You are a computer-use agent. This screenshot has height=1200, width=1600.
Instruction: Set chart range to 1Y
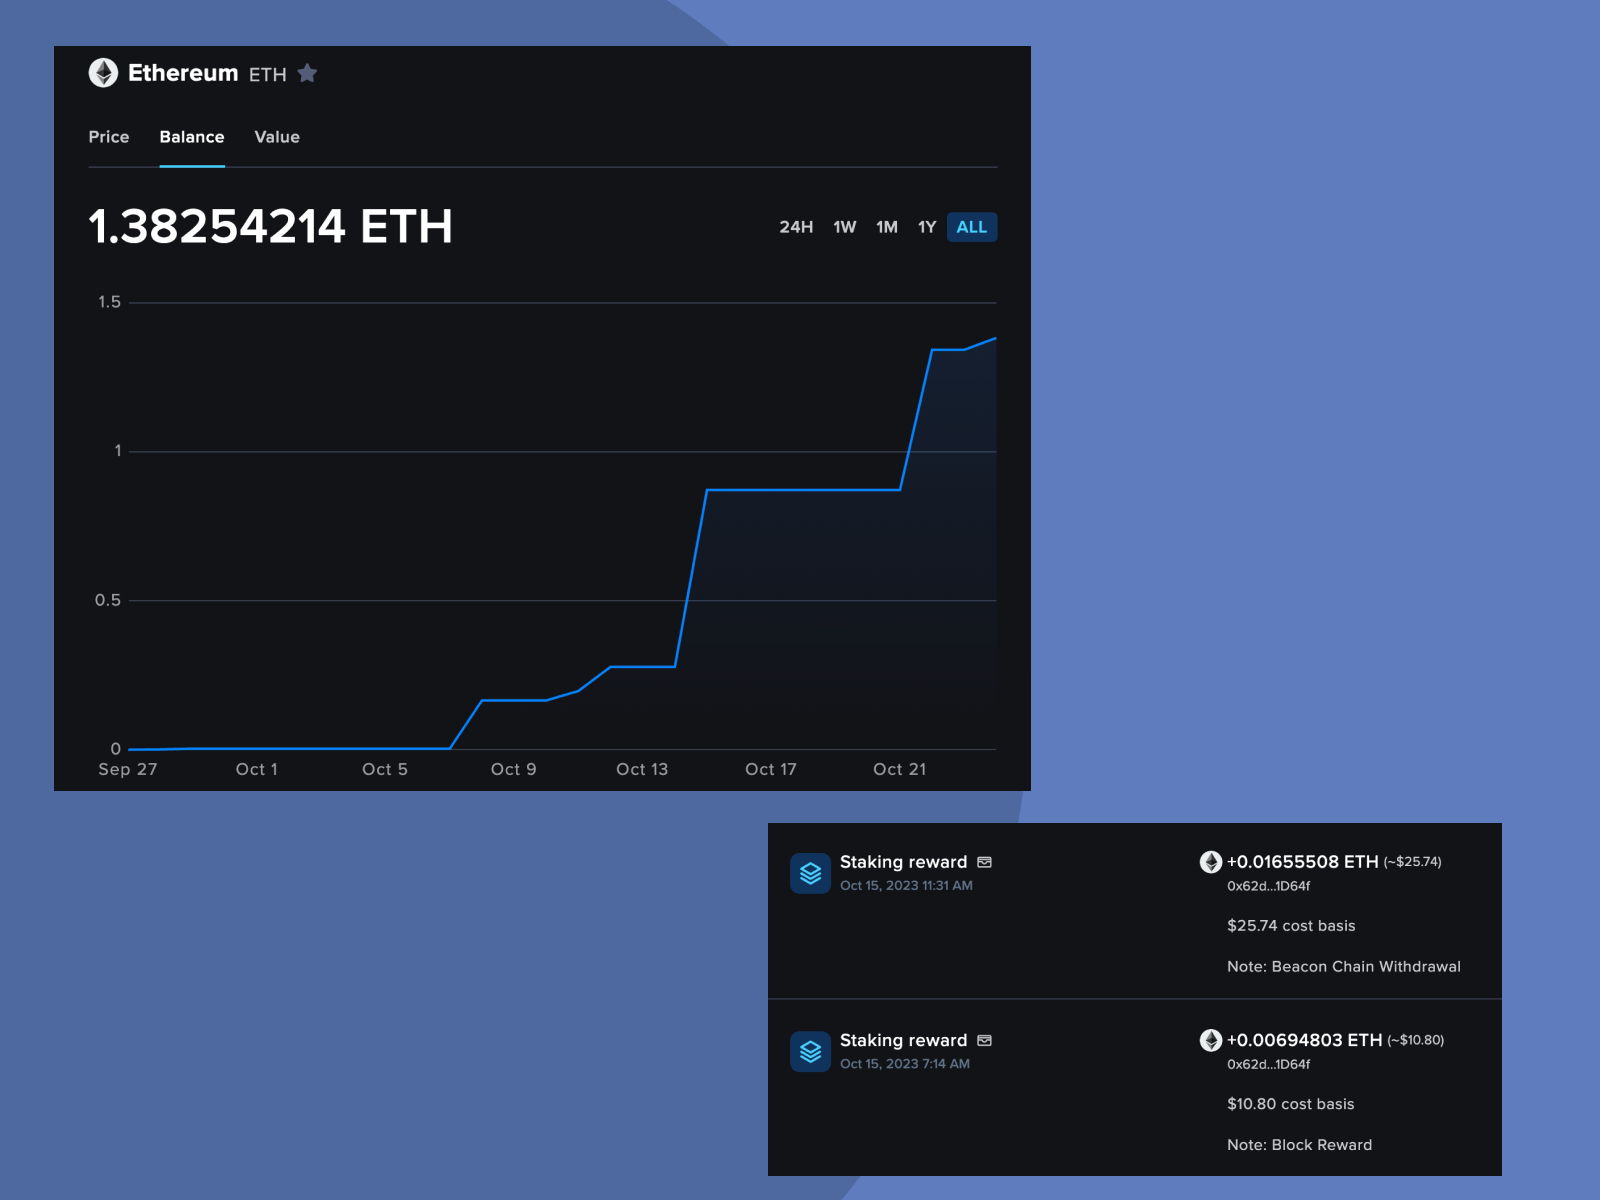click(x=927, y=227)
